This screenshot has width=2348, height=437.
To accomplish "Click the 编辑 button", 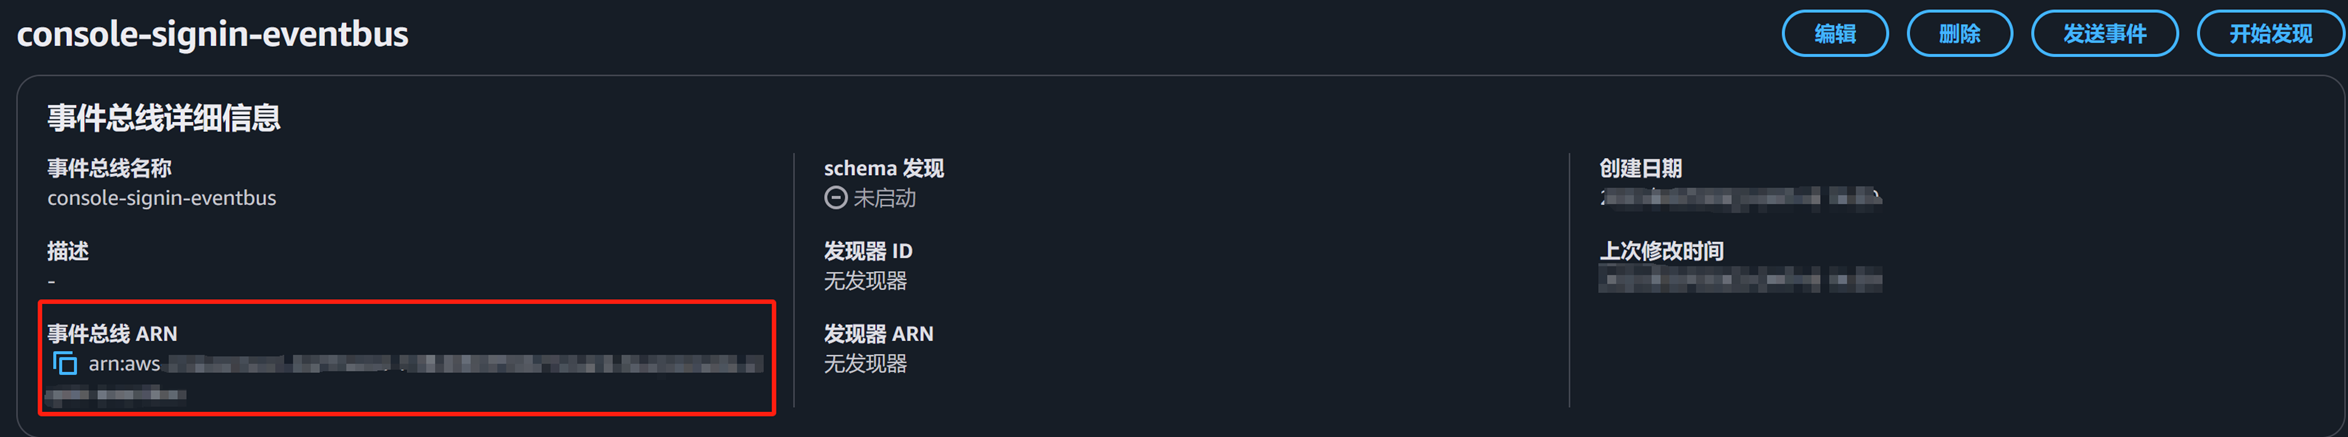I will 1834,34.
